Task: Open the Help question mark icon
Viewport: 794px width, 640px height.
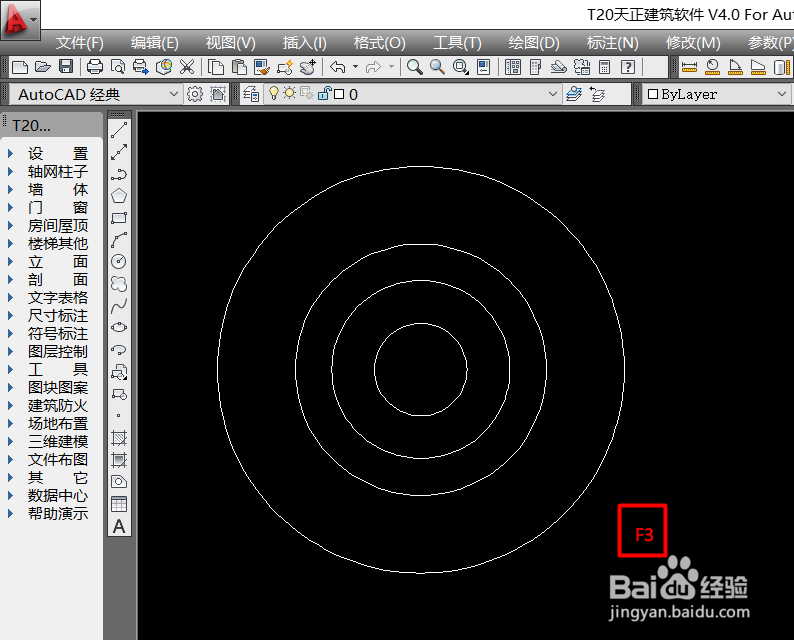Action: coord(628,67)
